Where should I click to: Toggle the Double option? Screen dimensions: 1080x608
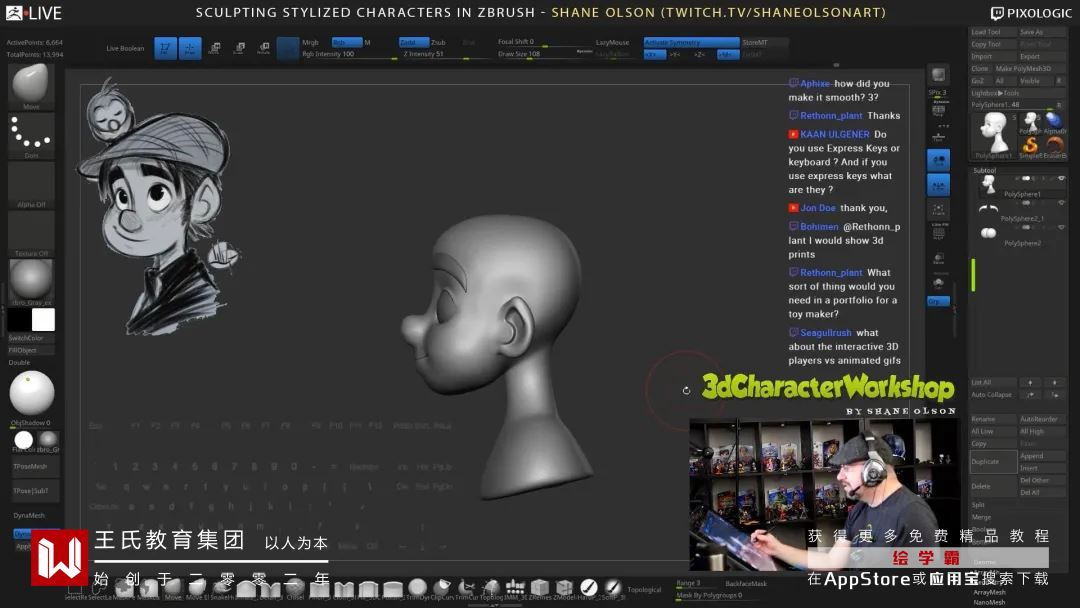click(x=21, y=362)
